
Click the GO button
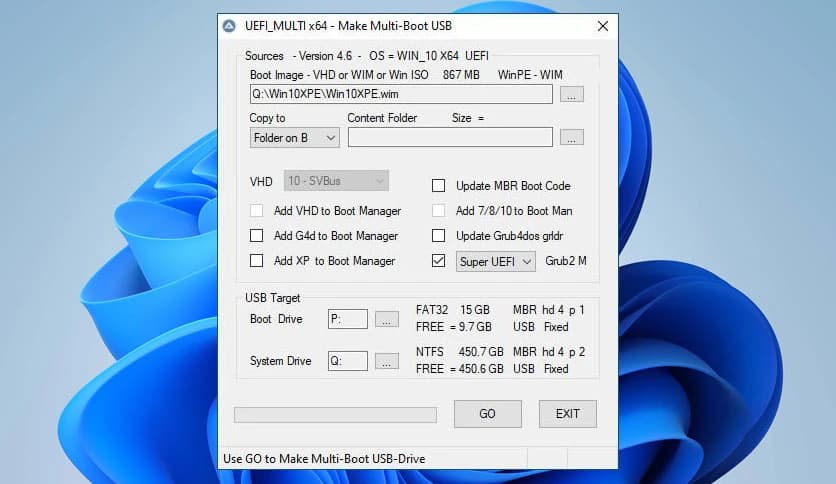click(487, 414)
